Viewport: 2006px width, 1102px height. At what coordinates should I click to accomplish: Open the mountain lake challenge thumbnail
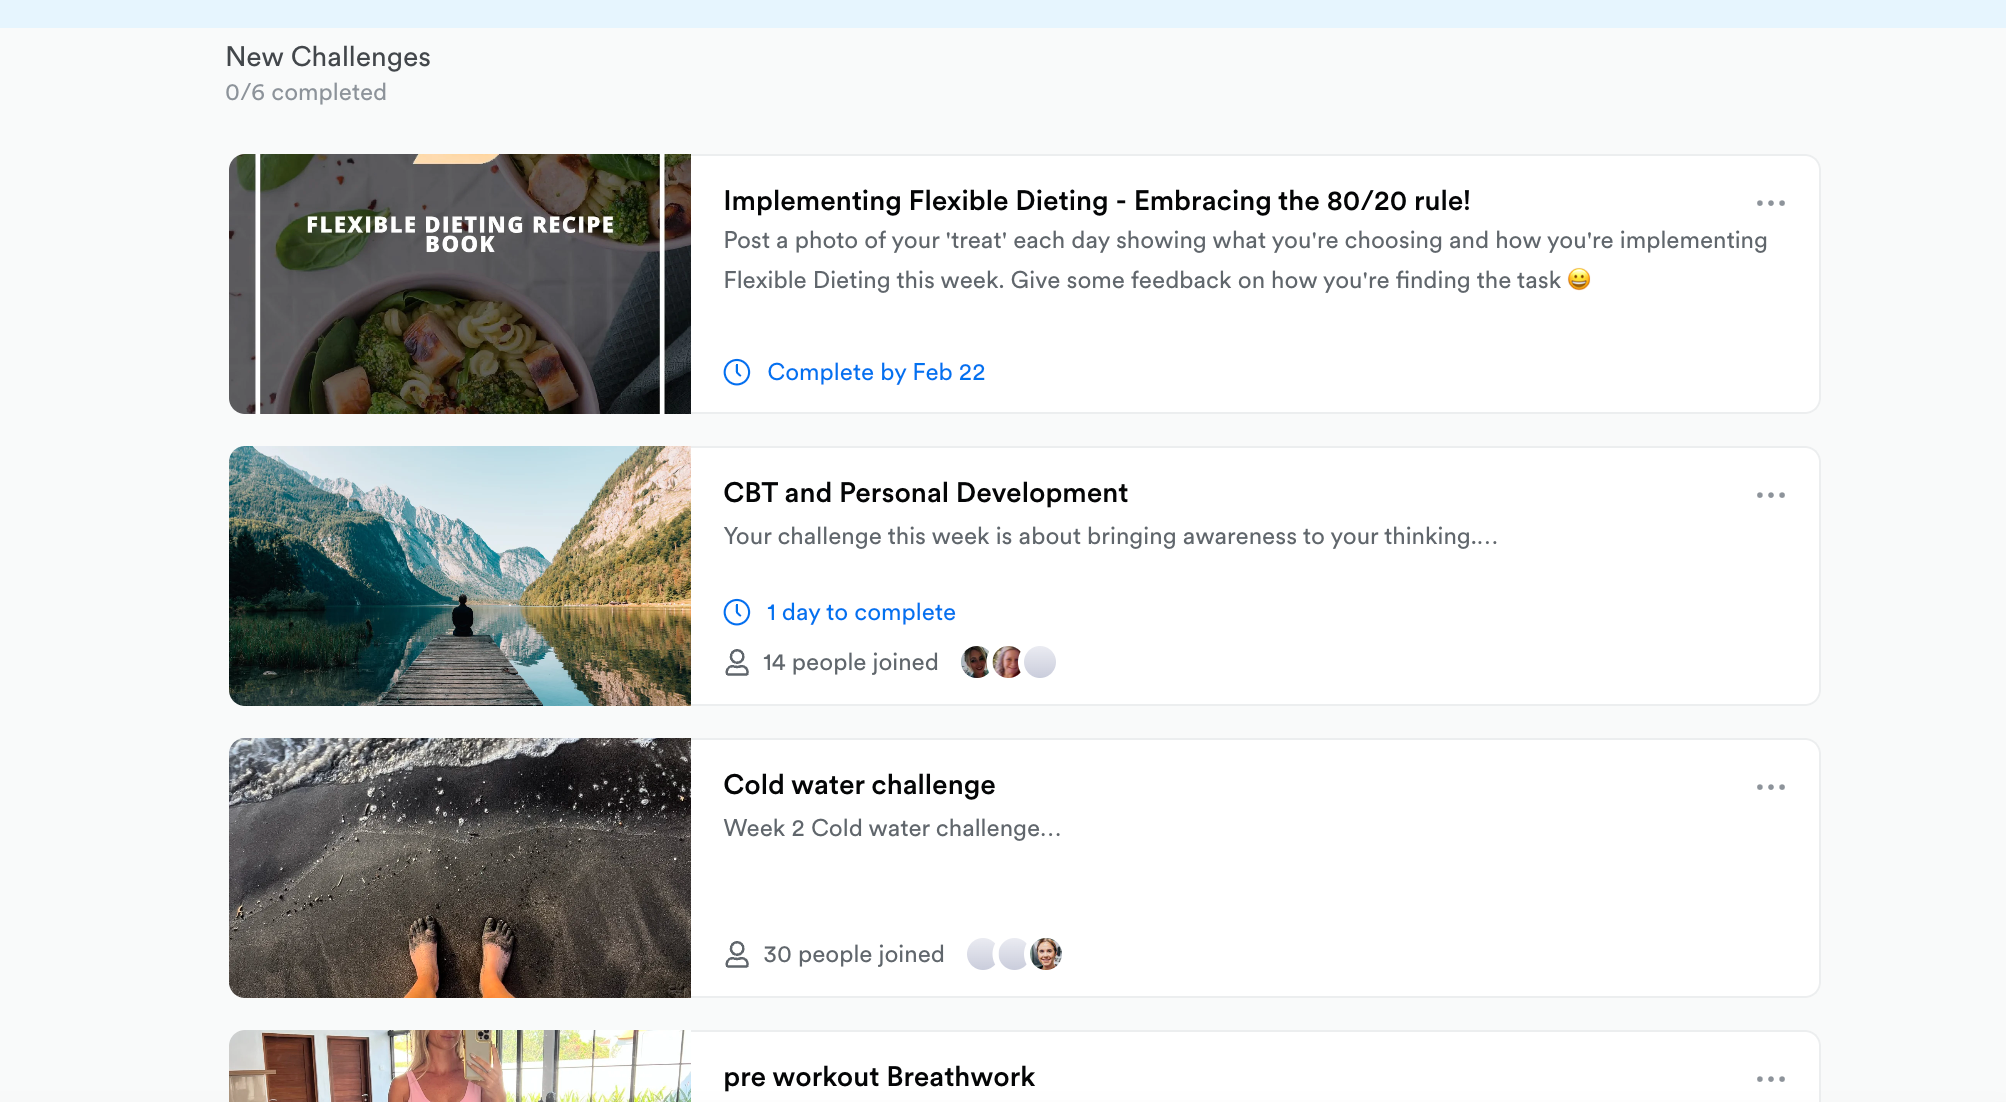coord(460,576)
